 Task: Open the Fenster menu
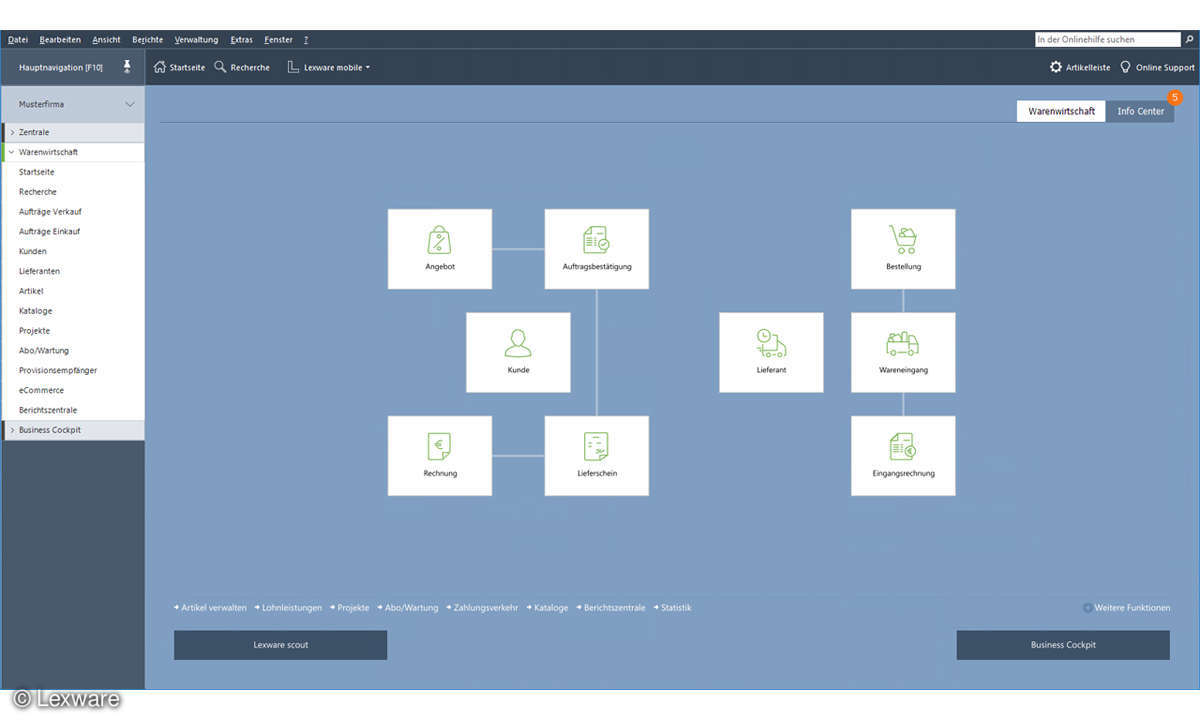click(279, 40)
